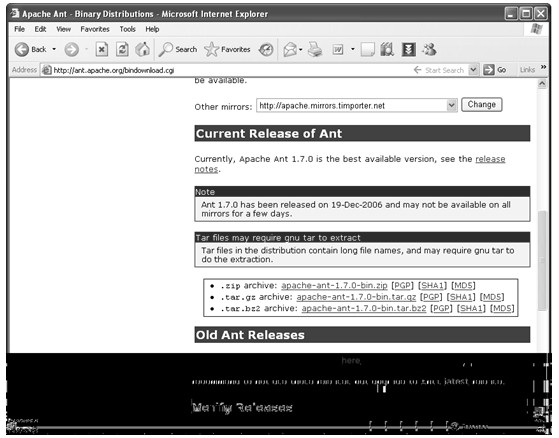Open the File menu

point(19,29)
